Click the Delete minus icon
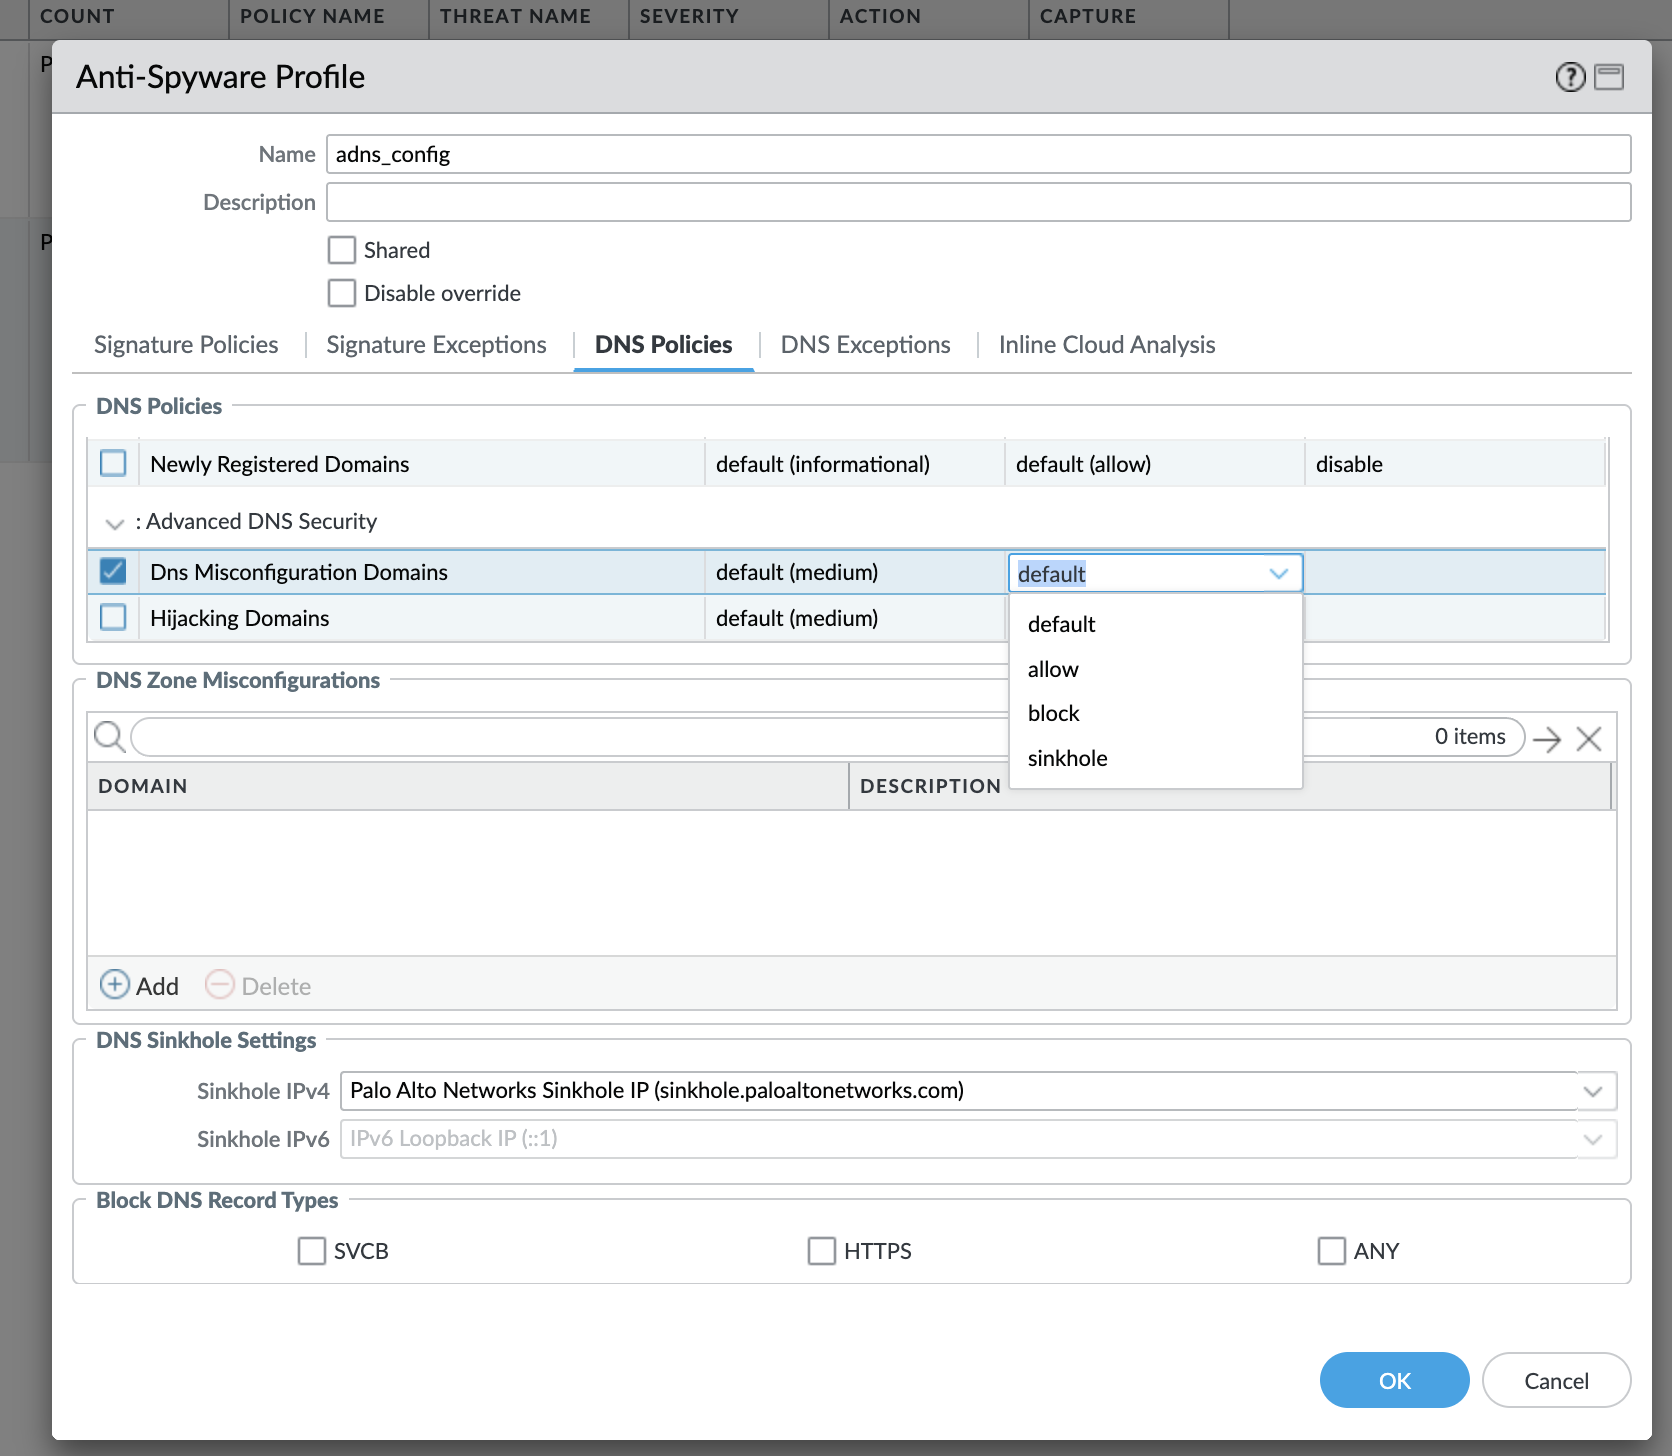This screenshot has height=1456, width=1672. (220, 985)
